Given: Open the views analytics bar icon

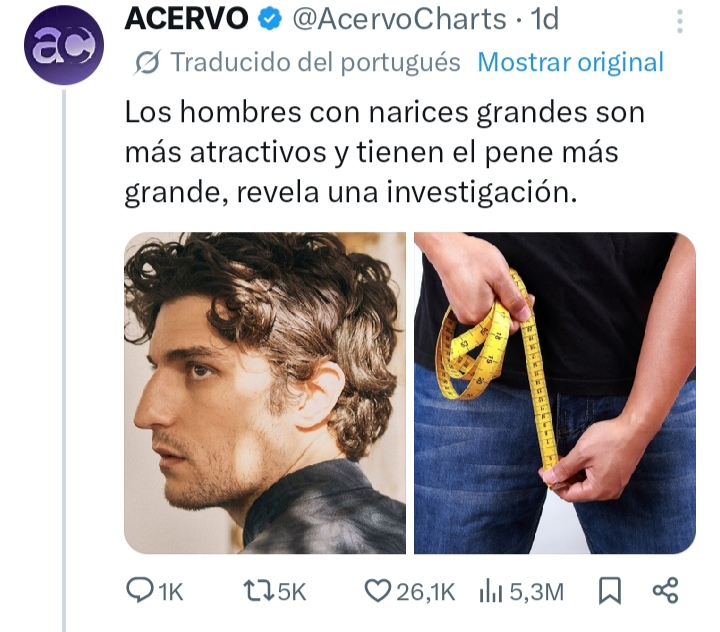Looking at the screenshot, I should [490, 591].
